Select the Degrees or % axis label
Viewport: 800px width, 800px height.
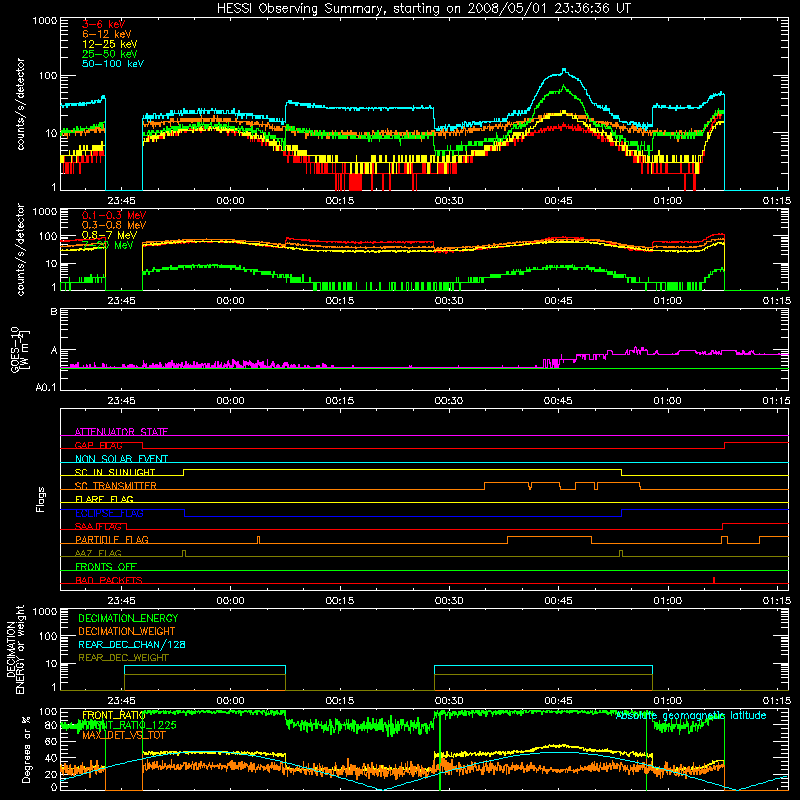pyautogui.click(x=26, y=749)
